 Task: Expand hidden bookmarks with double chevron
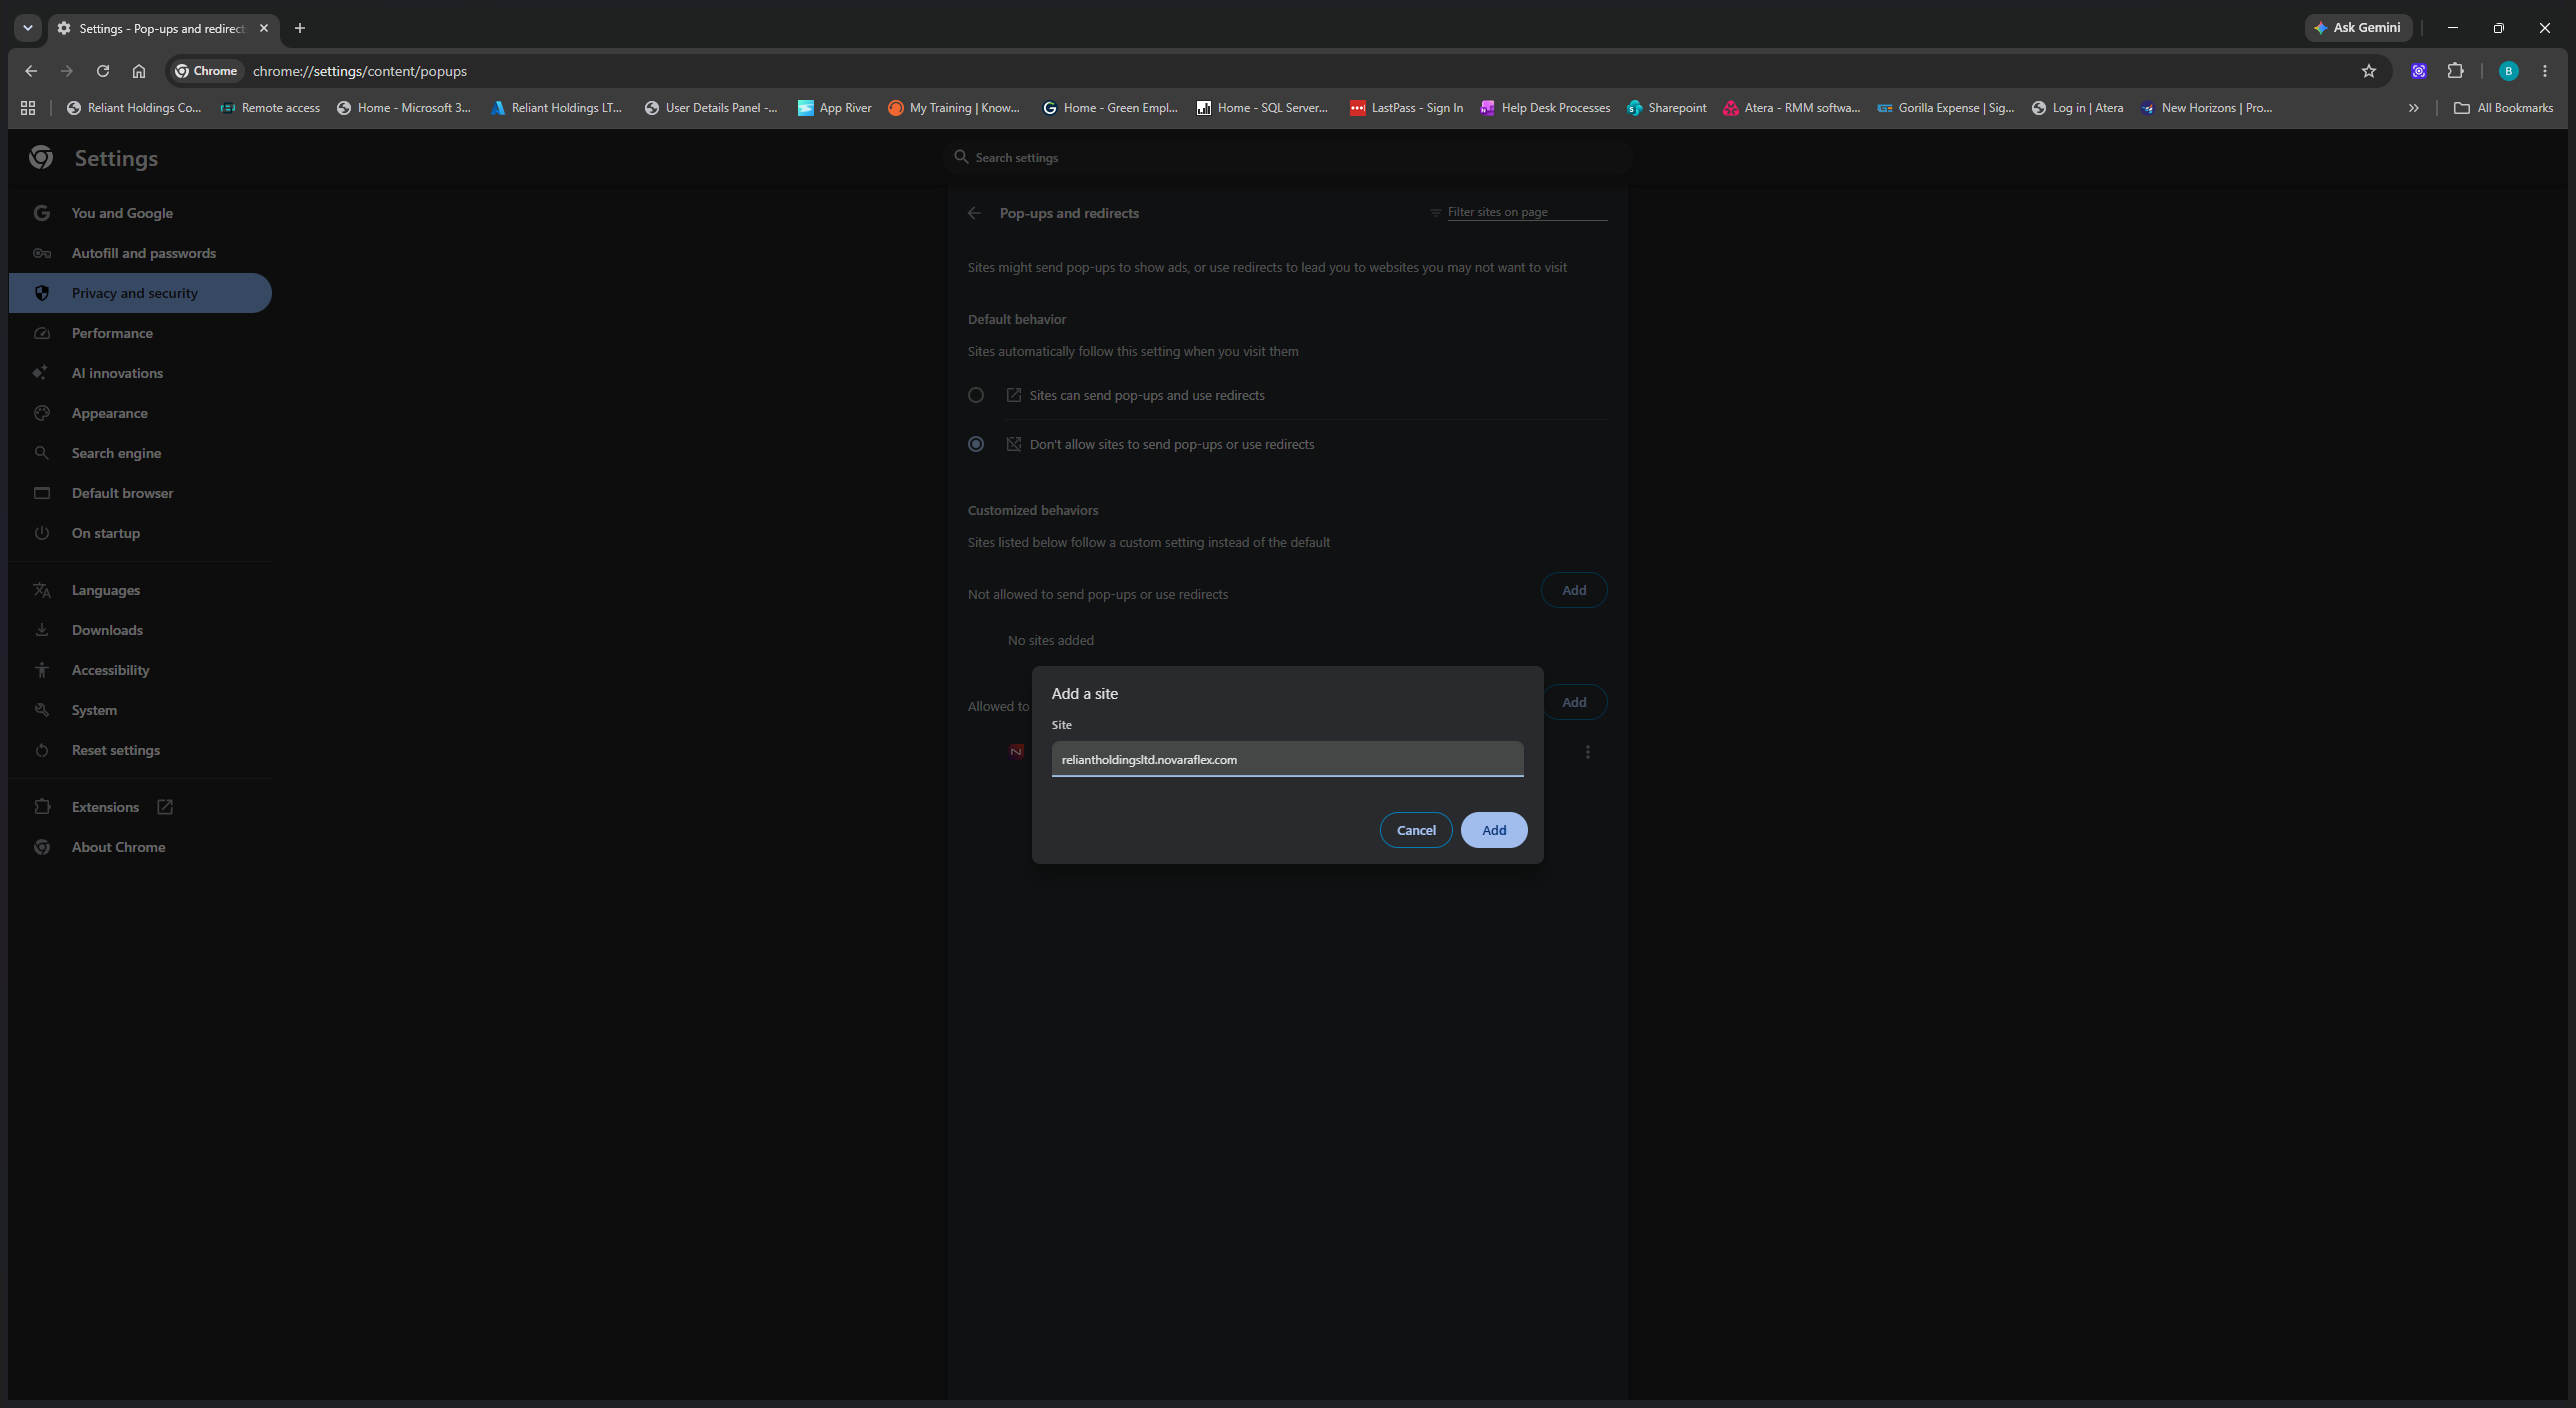pyautogui.click(x=2413, y=108)
